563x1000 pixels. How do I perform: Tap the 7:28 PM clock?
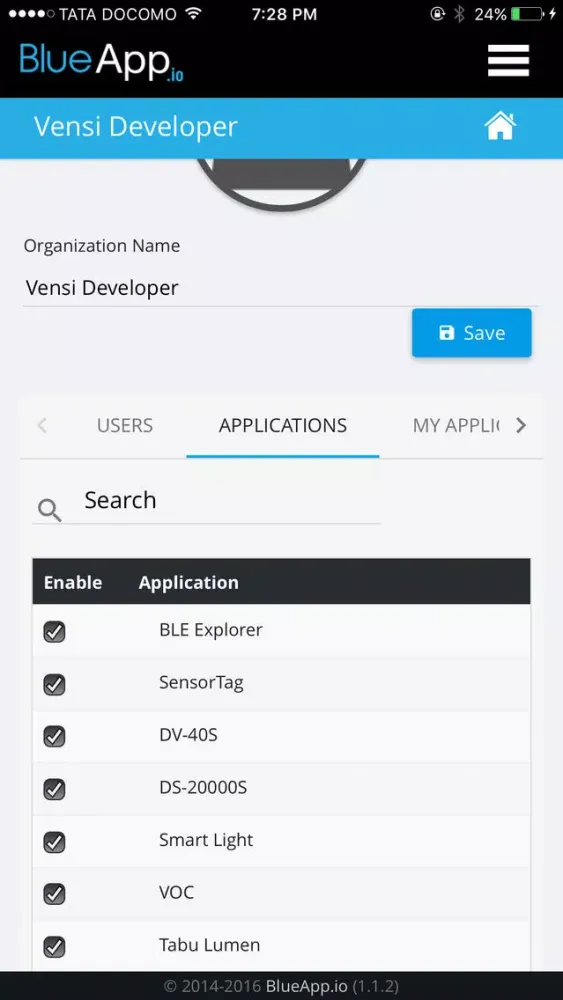point(284,15)
